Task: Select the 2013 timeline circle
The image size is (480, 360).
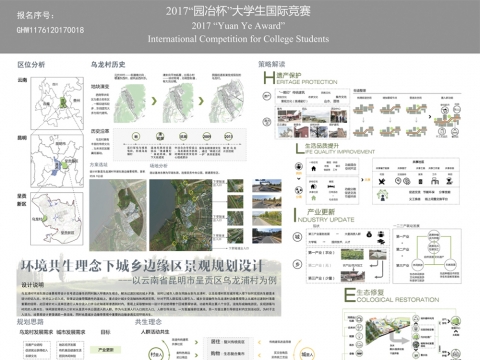Action: pos(228,136)
